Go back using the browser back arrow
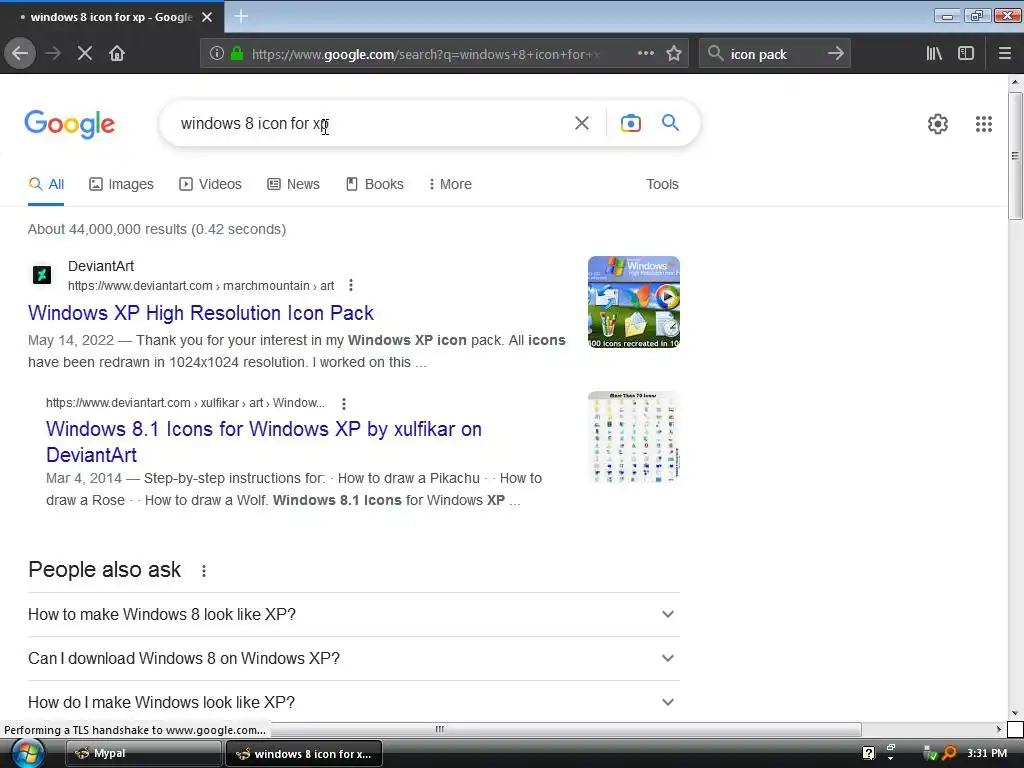Image resolution: width=1024 pixels, height=768 pixels. 20,54
